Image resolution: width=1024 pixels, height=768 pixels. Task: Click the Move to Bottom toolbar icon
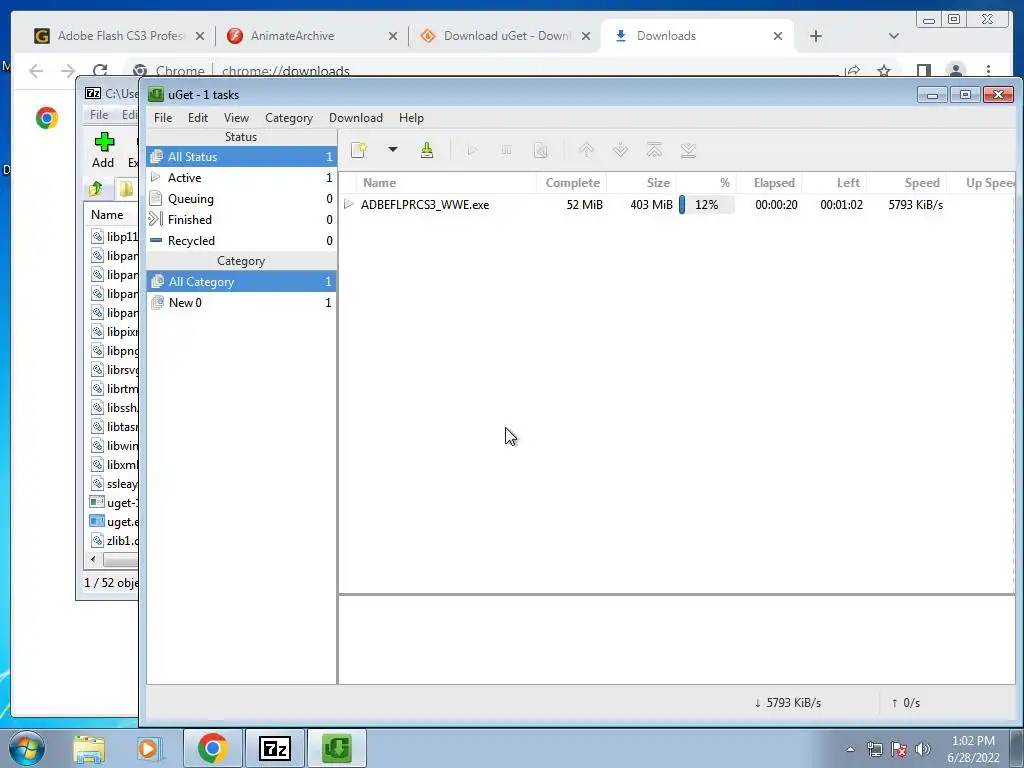[x=688, y=150]
